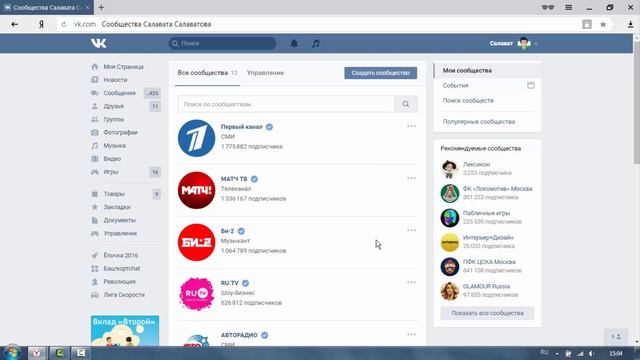Open browser hamburger menu
640x360 pixels.
click(568, 7)
